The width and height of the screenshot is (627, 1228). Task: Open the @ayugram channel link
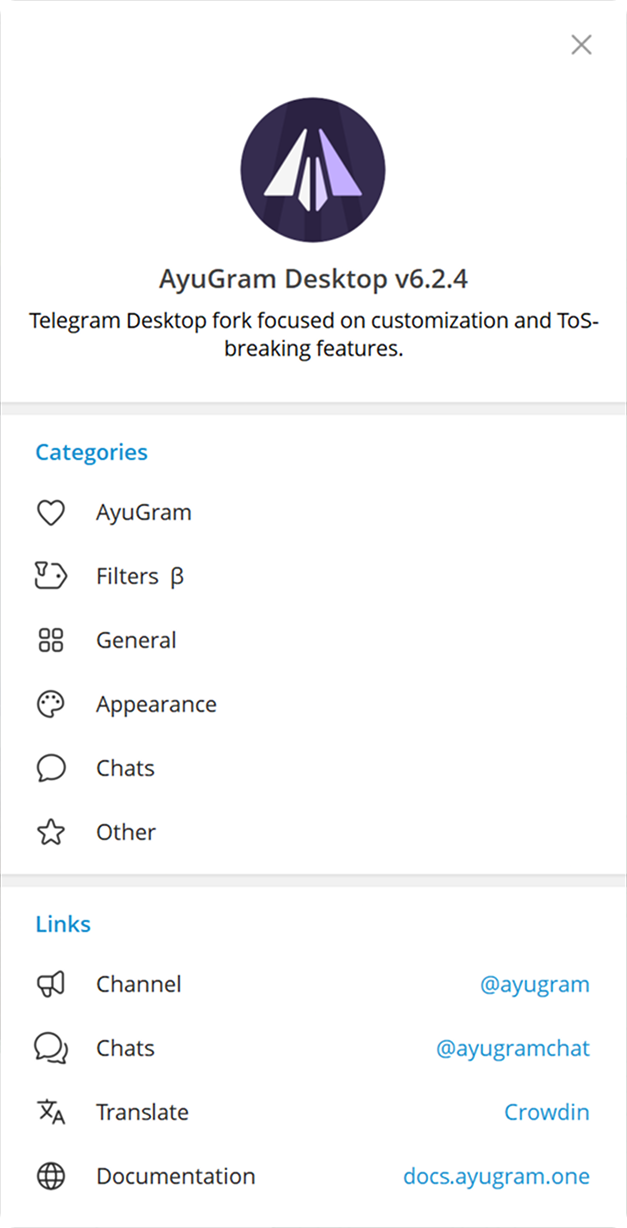535,985
